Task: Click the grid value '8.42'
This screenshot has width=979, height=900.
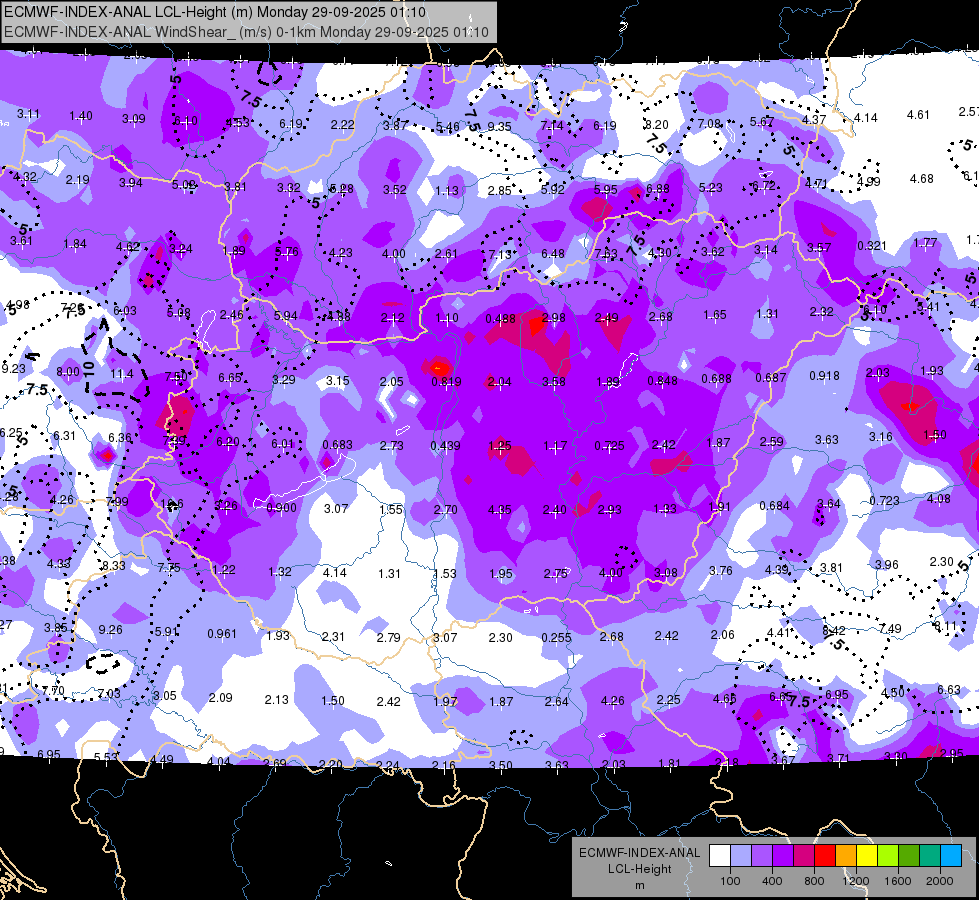Action: click(834, 631)
